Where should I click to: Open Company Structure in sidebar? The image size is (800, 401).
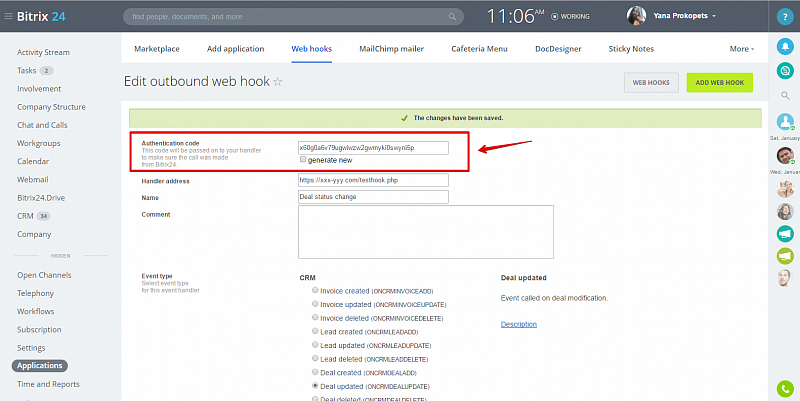tap(51, 107)
